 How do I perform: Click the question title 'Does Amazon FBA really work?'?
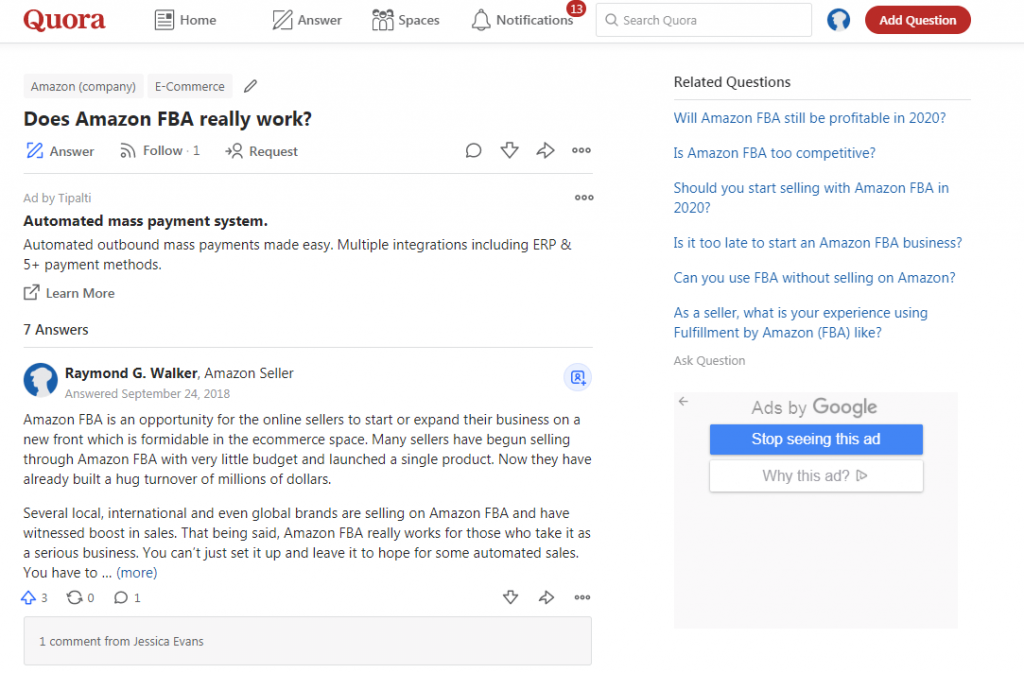tap(168, 119)
